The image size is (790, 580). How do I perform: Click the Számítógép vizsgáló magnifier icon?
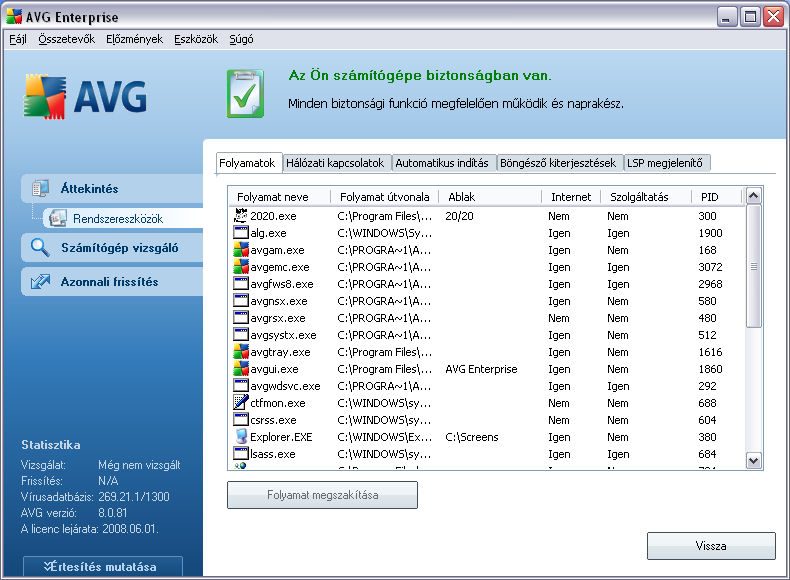40,247
